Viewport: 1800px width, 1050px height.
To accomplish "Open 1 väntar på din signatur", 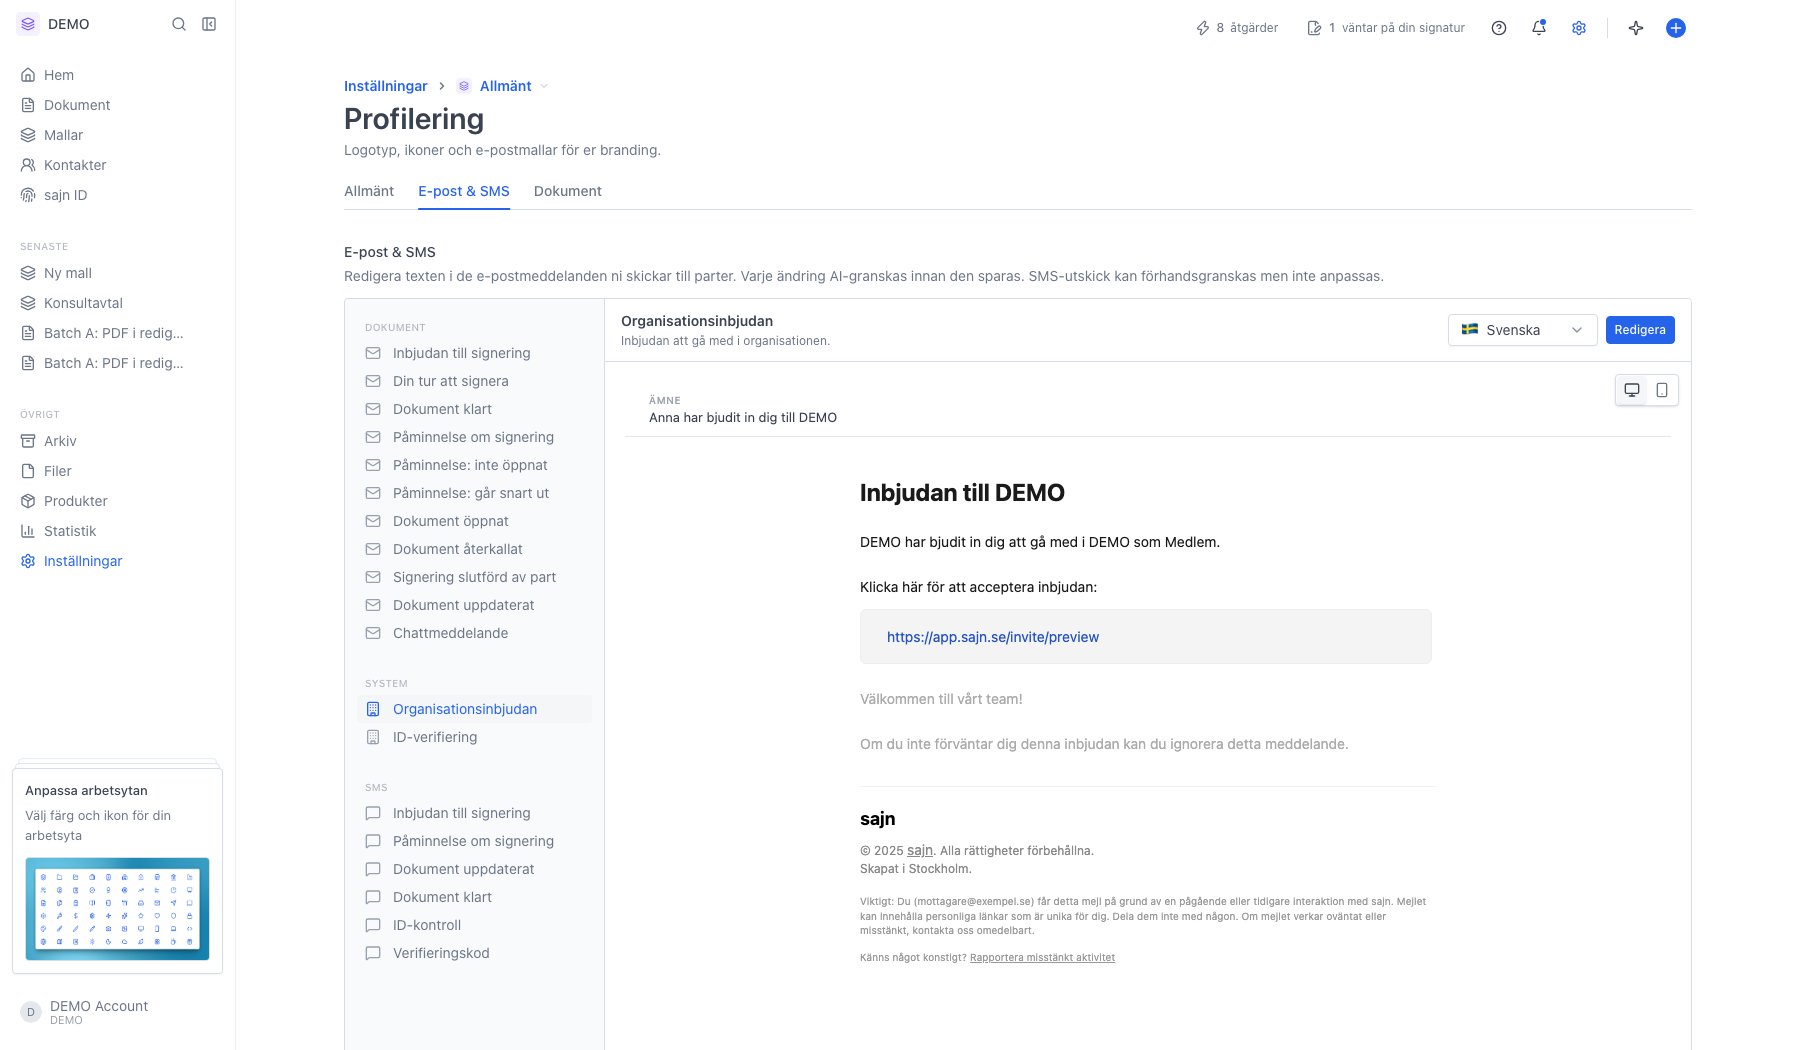I will (x=1385, y=28).
